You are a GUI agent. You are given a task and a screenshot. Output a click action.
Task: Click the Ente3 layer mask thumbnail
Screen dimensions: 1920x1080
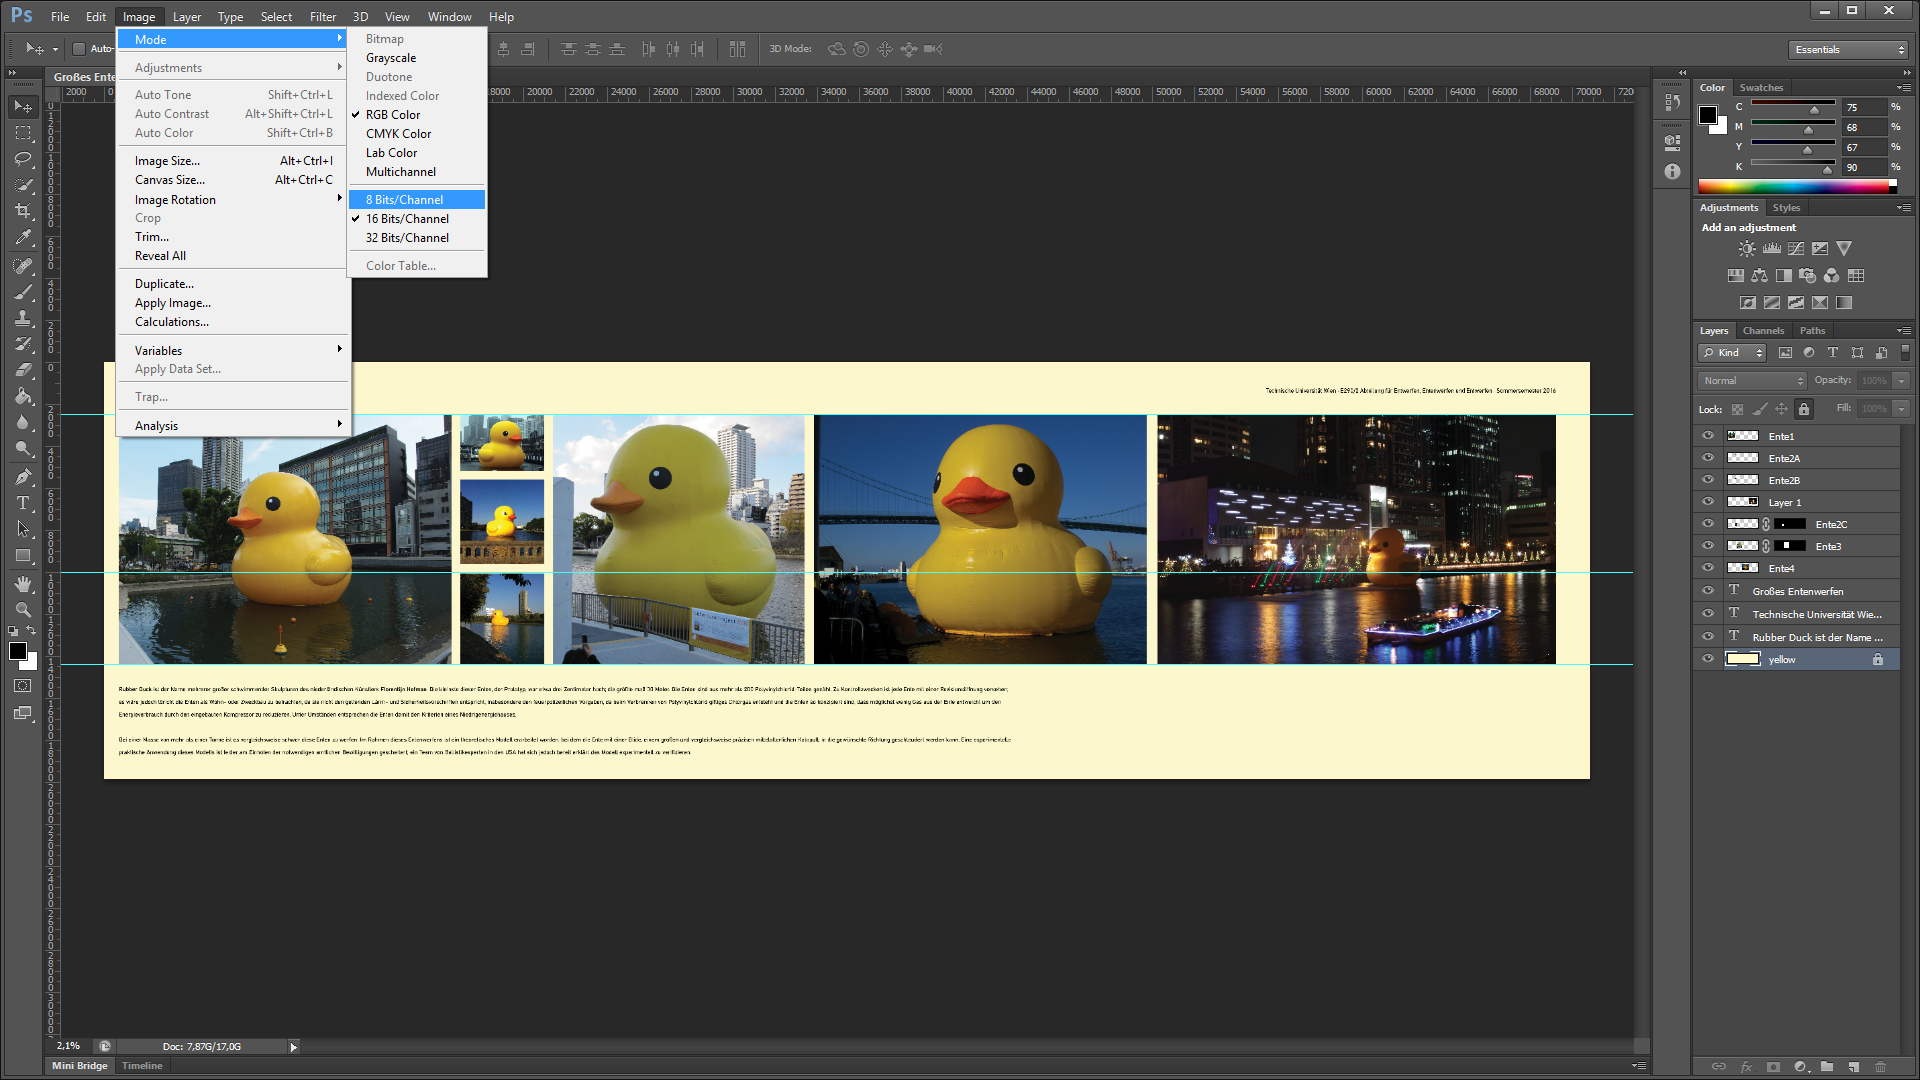click(1790, 546)
